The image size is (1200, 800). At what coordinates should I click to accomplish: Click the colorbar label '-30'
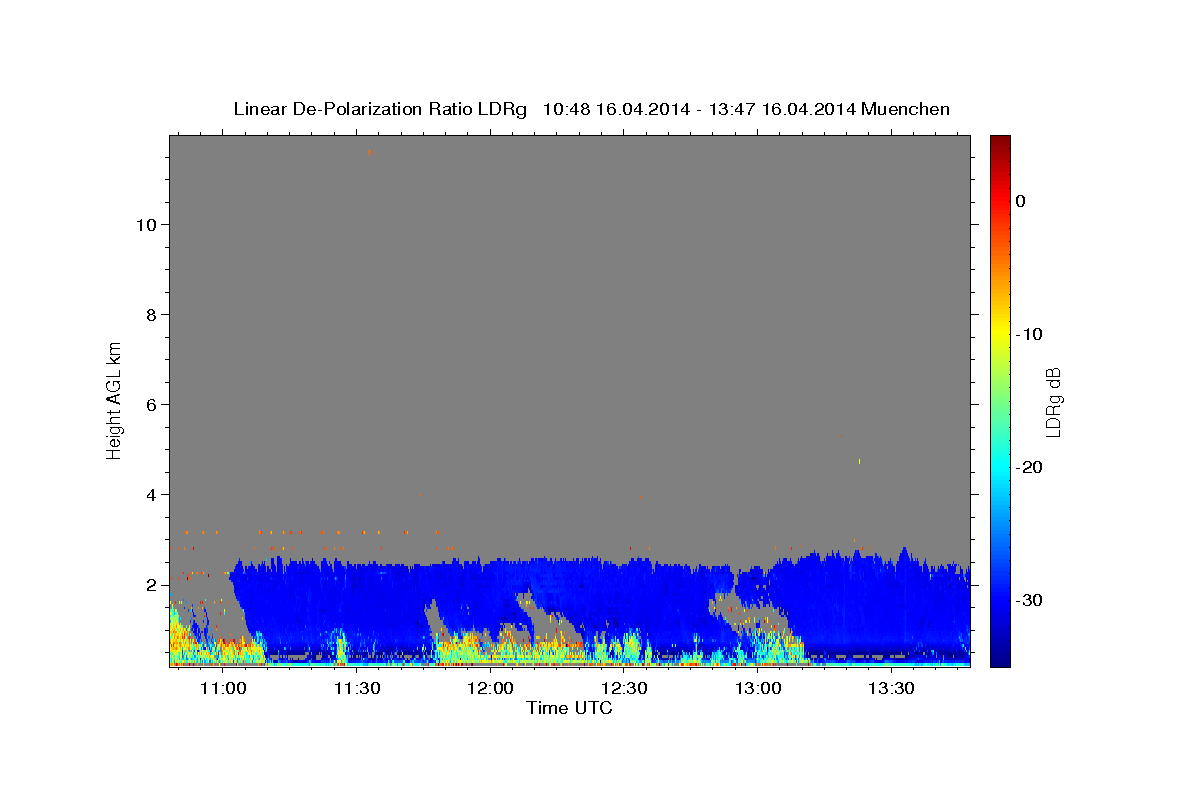1030,600
